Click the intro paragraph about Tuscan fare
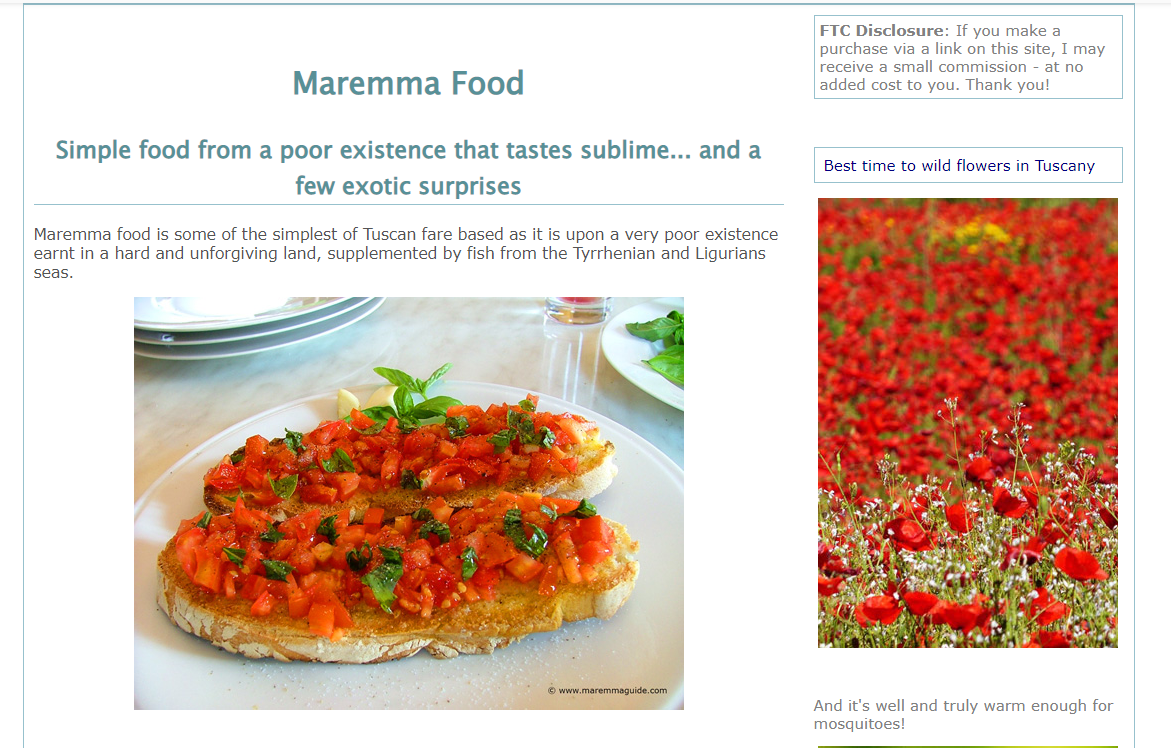 406,253
